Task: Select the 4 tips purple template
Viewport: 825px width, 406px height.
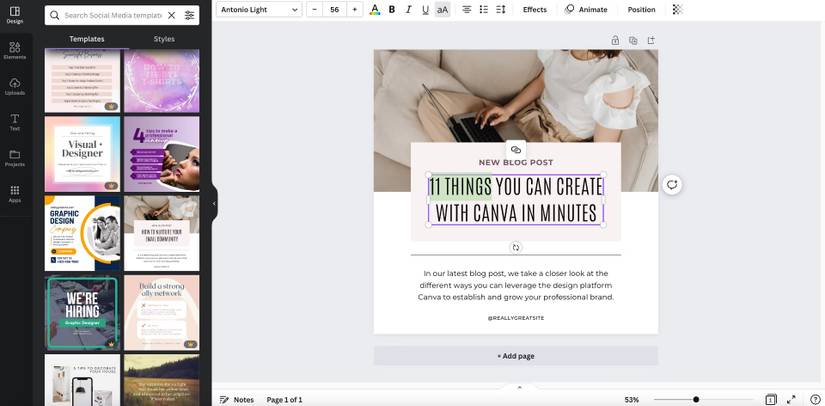Action: 162,154
